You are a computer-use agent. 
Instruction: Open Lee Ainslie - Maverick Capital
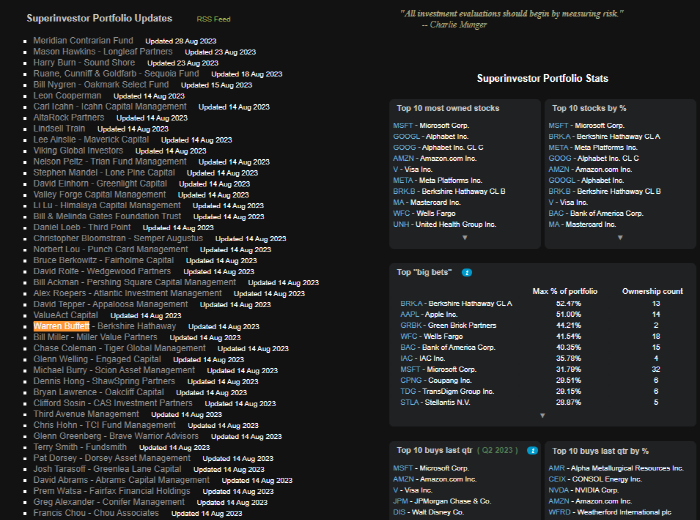(91, 140)
